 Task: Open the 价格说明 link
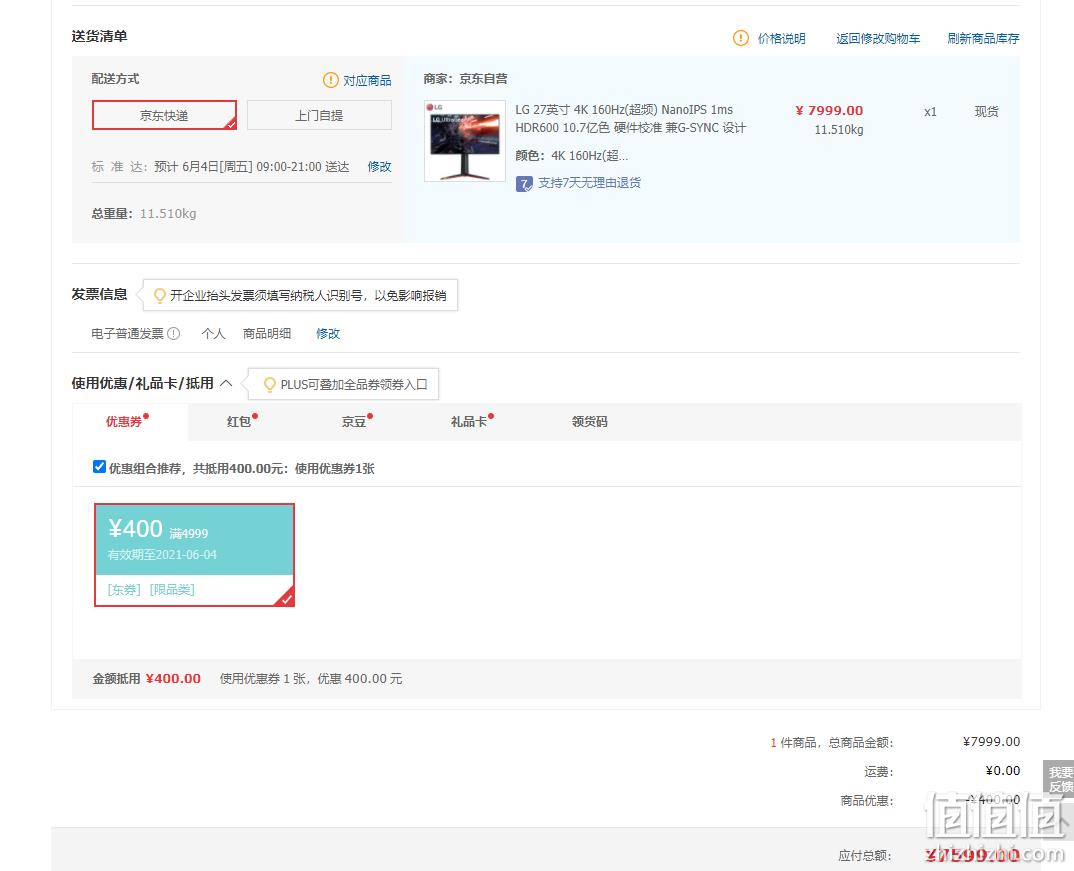coord(782,38)
